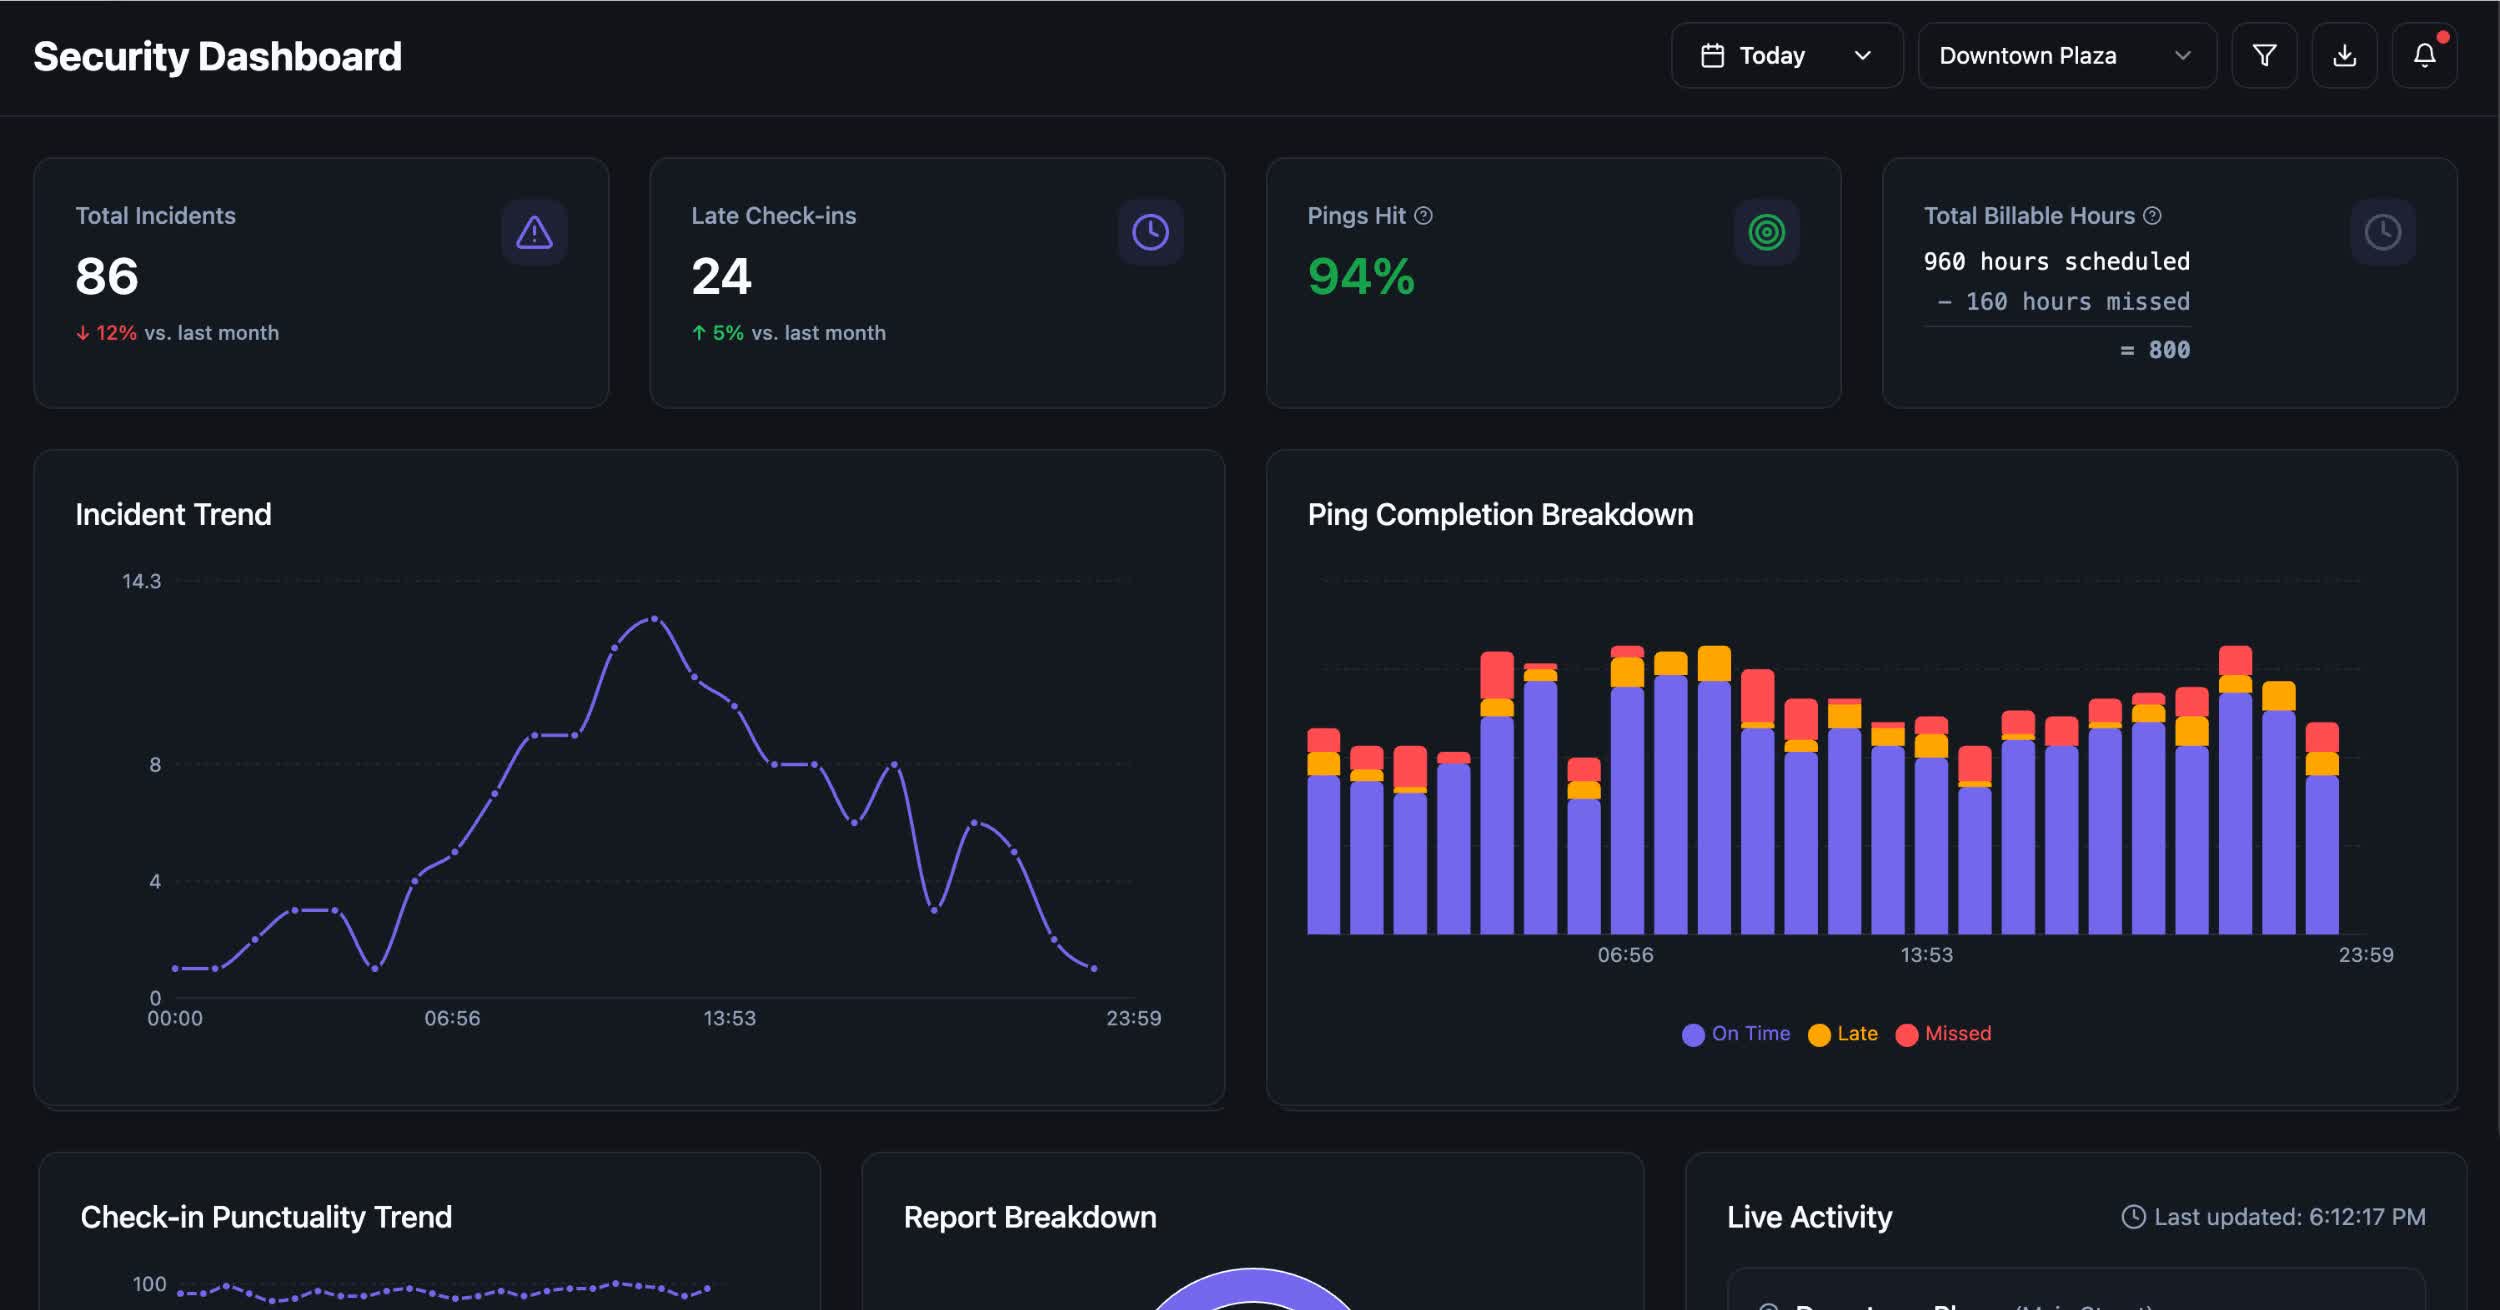Click the Late Check-ins clock icon
Image resolution: width=2500 pixels, height=1310 pixels.
[1150, 232]
